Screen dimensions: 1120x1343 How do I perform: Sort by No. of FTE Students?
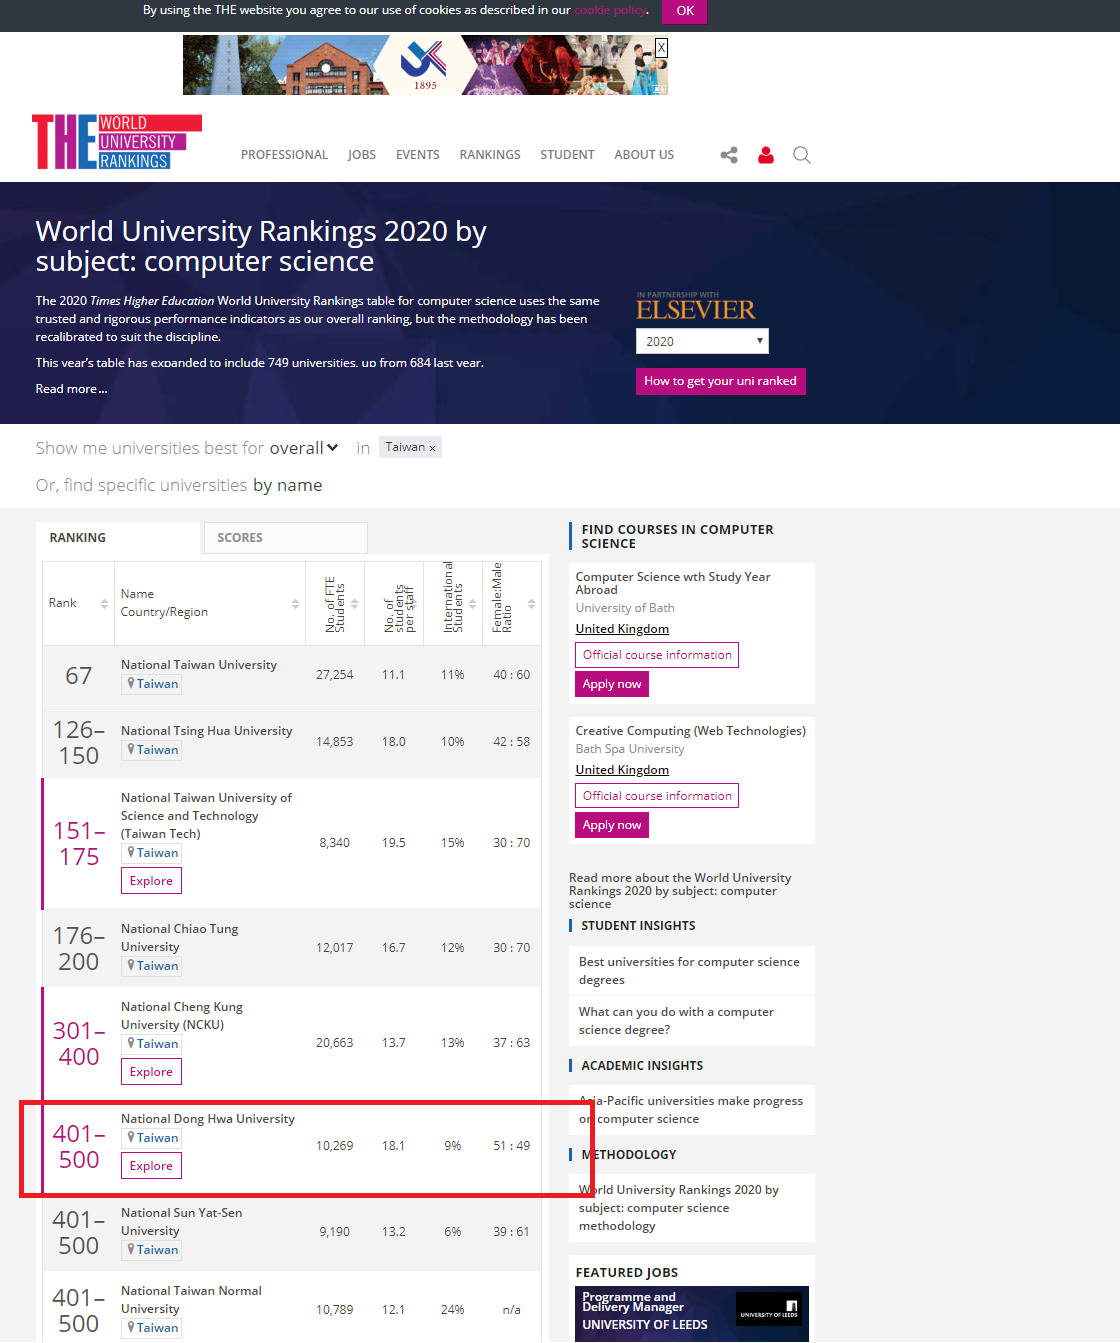354,603
